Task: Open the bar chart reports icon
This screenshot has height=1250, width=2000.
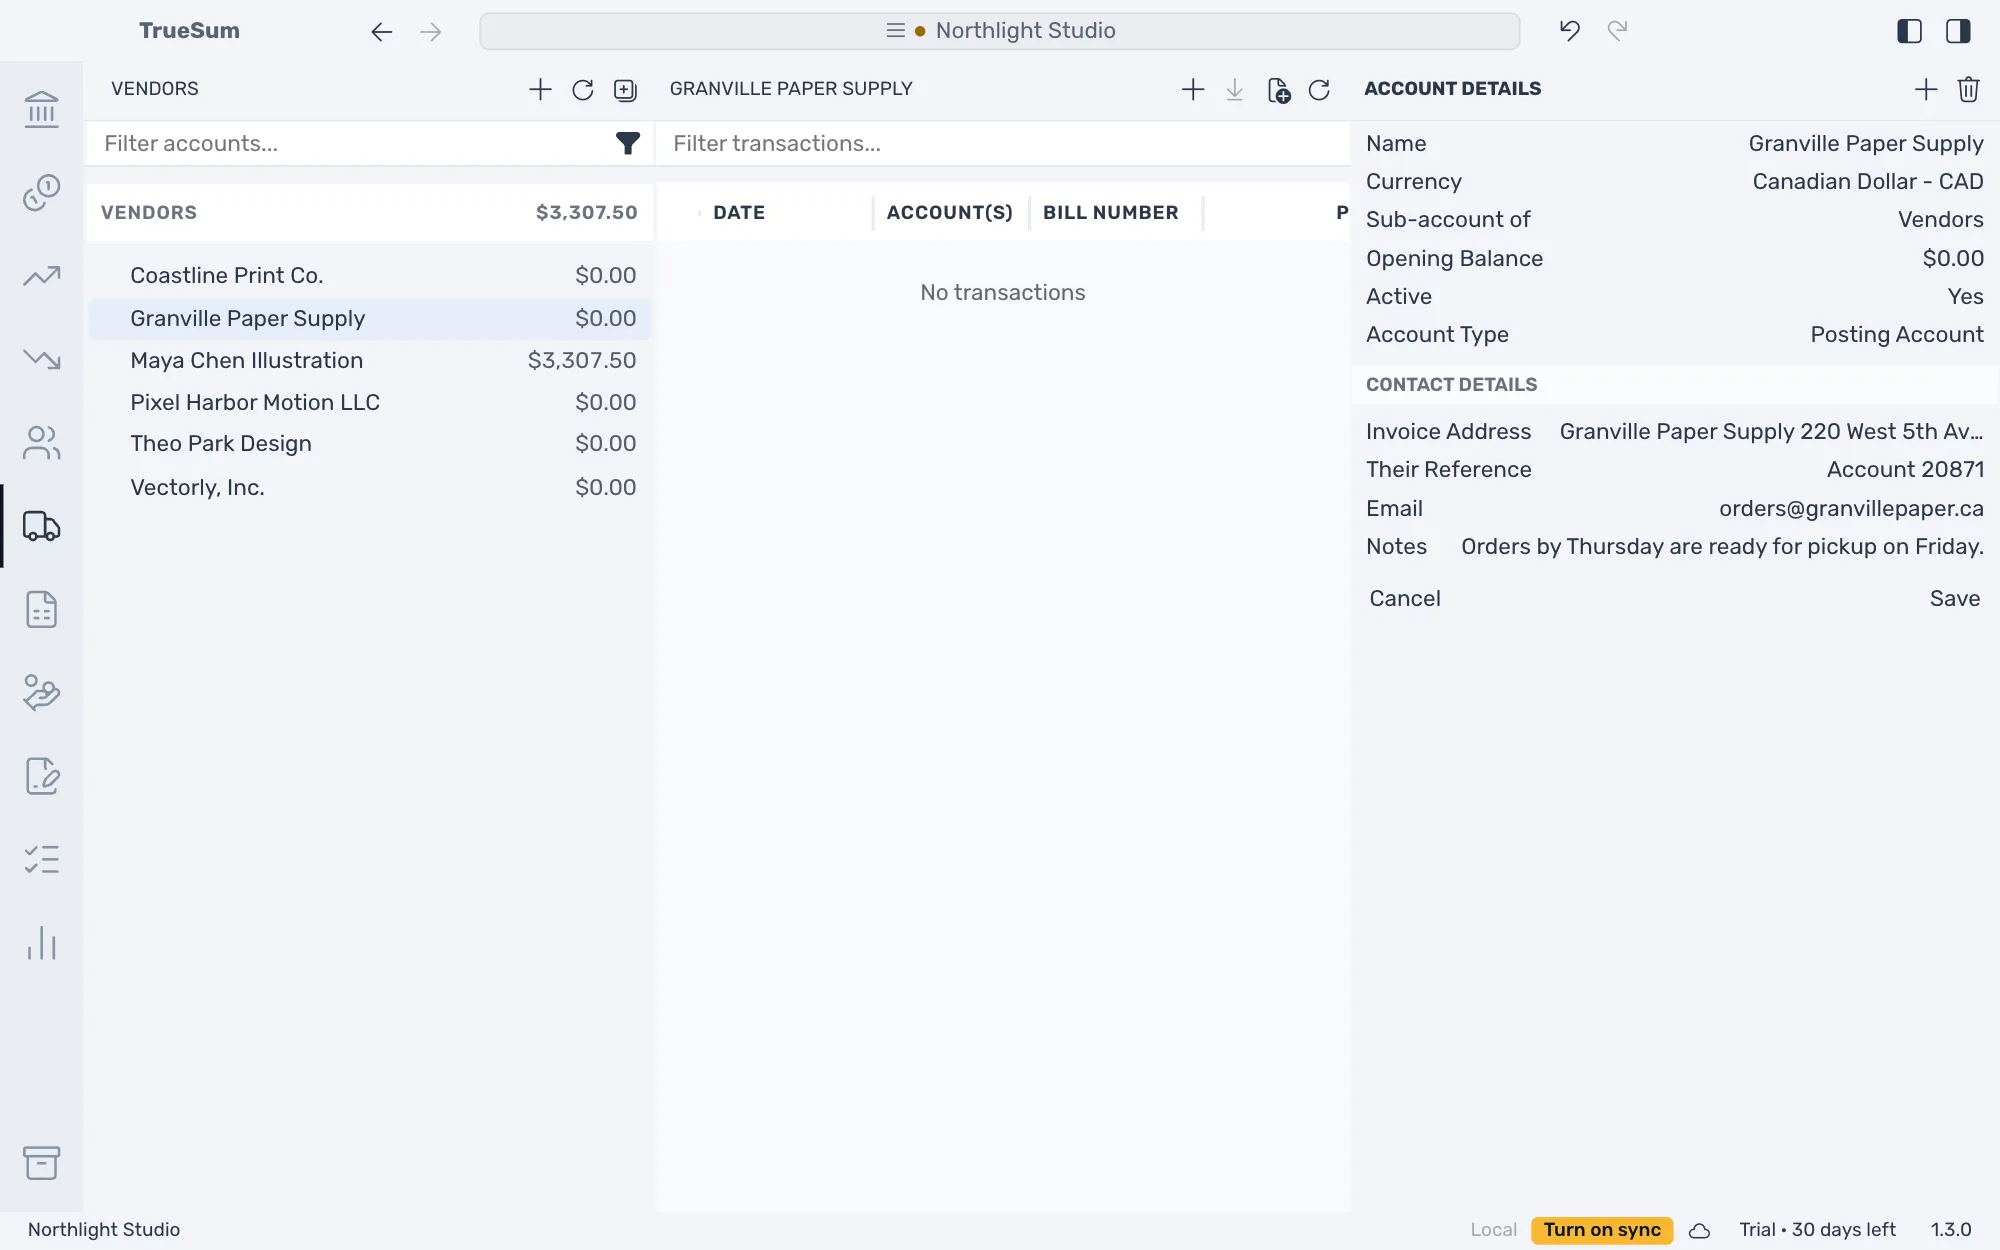Action: pyautogui.click(x=42, y=943)
